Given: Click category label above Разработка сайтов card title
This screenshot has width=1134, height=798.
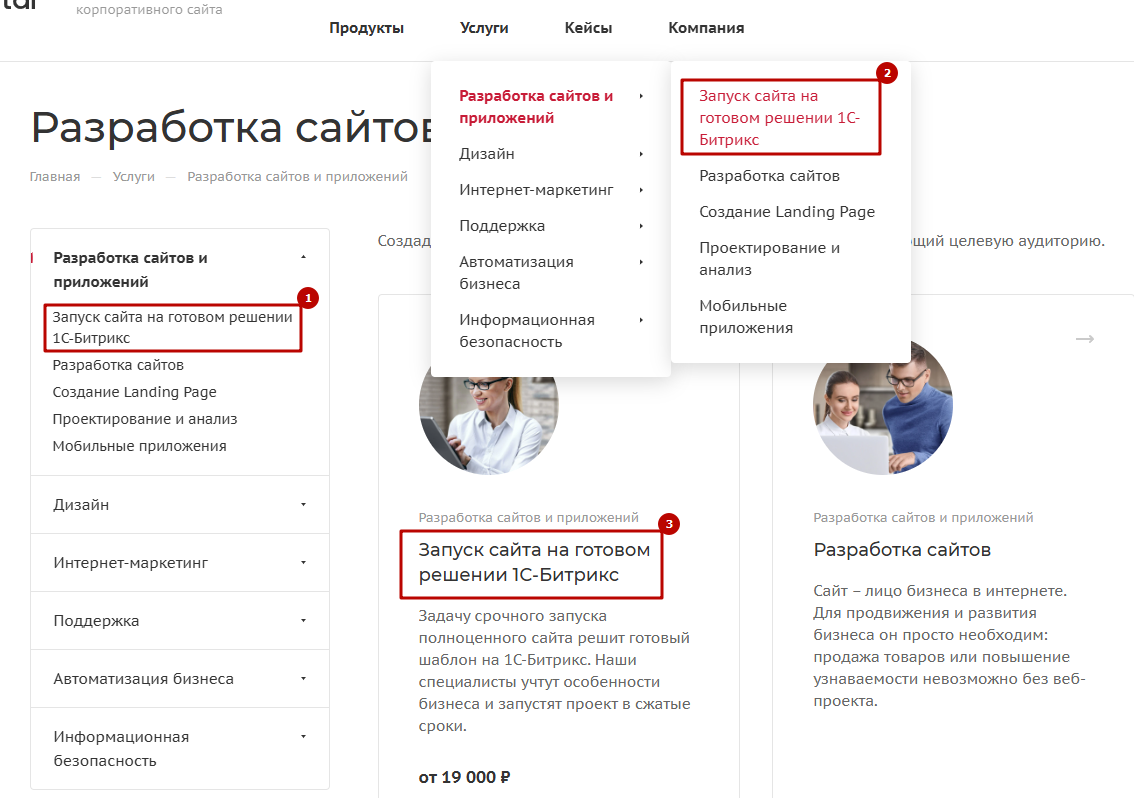Looking at the screenshot, I should pos(923,517).
